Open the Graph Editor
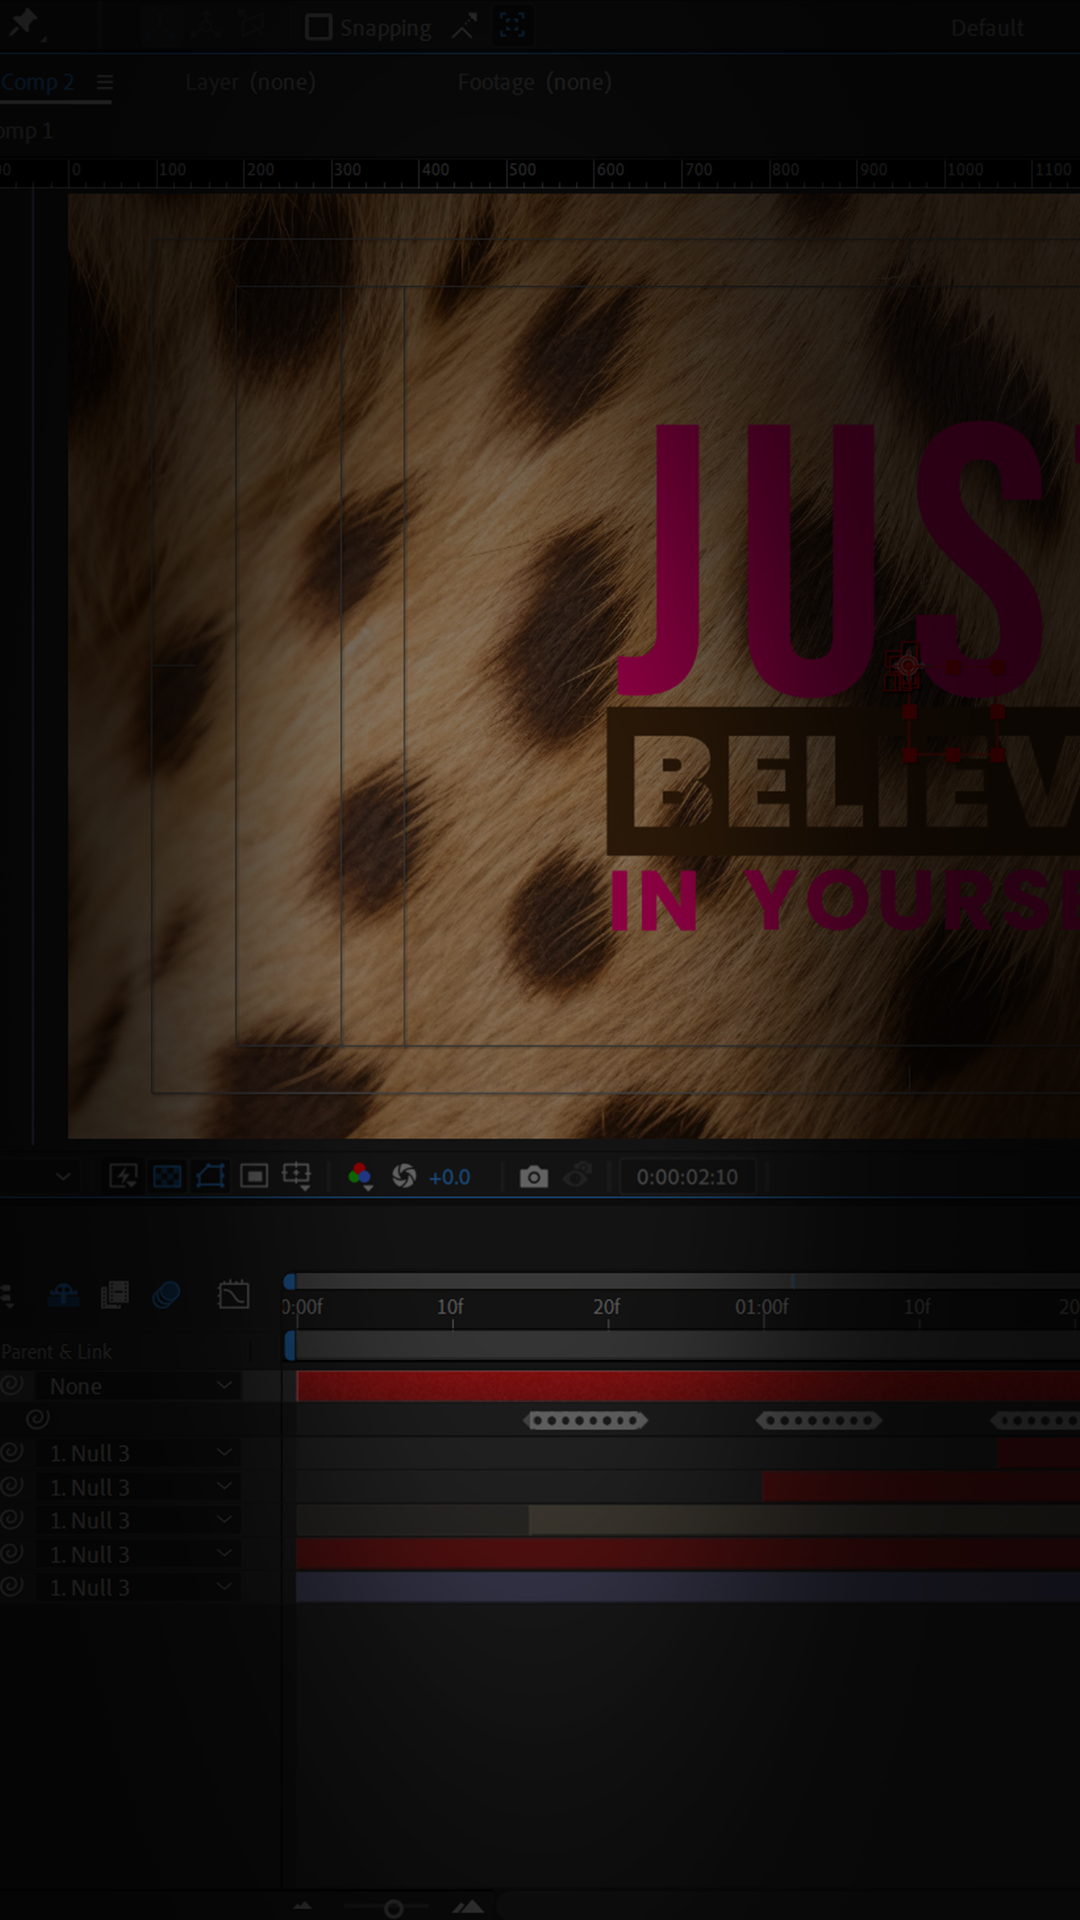Screen dimensions: 1080x1920 tap(233, 1295)
